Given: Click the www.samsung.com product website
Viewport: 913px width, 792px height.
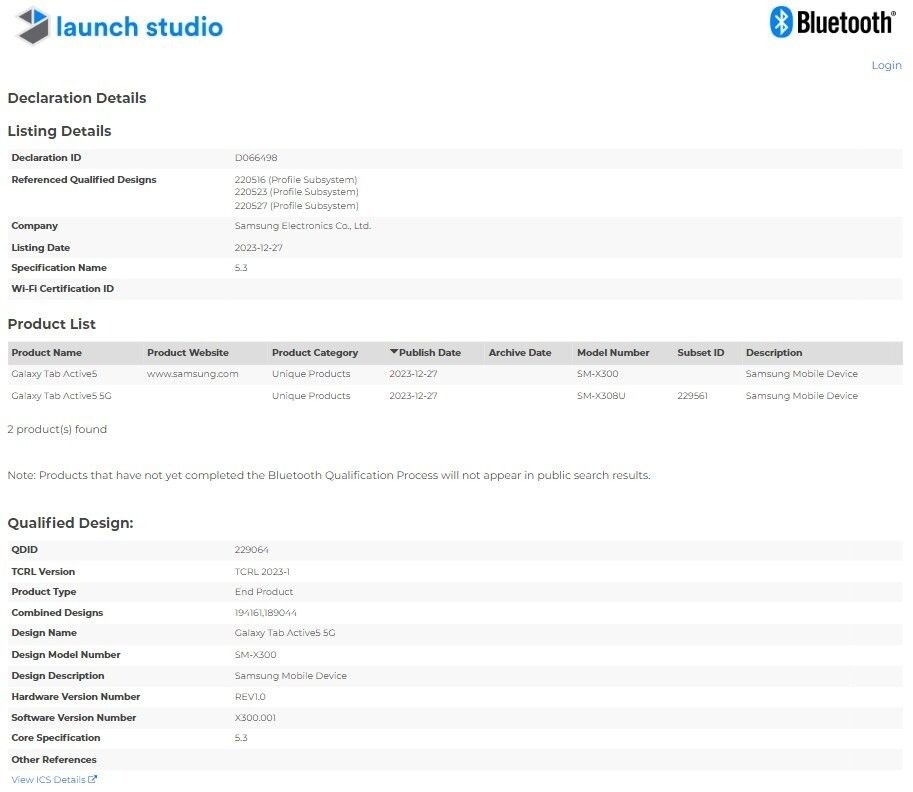Looking at the screenshot, I should (x=193, y=374).
